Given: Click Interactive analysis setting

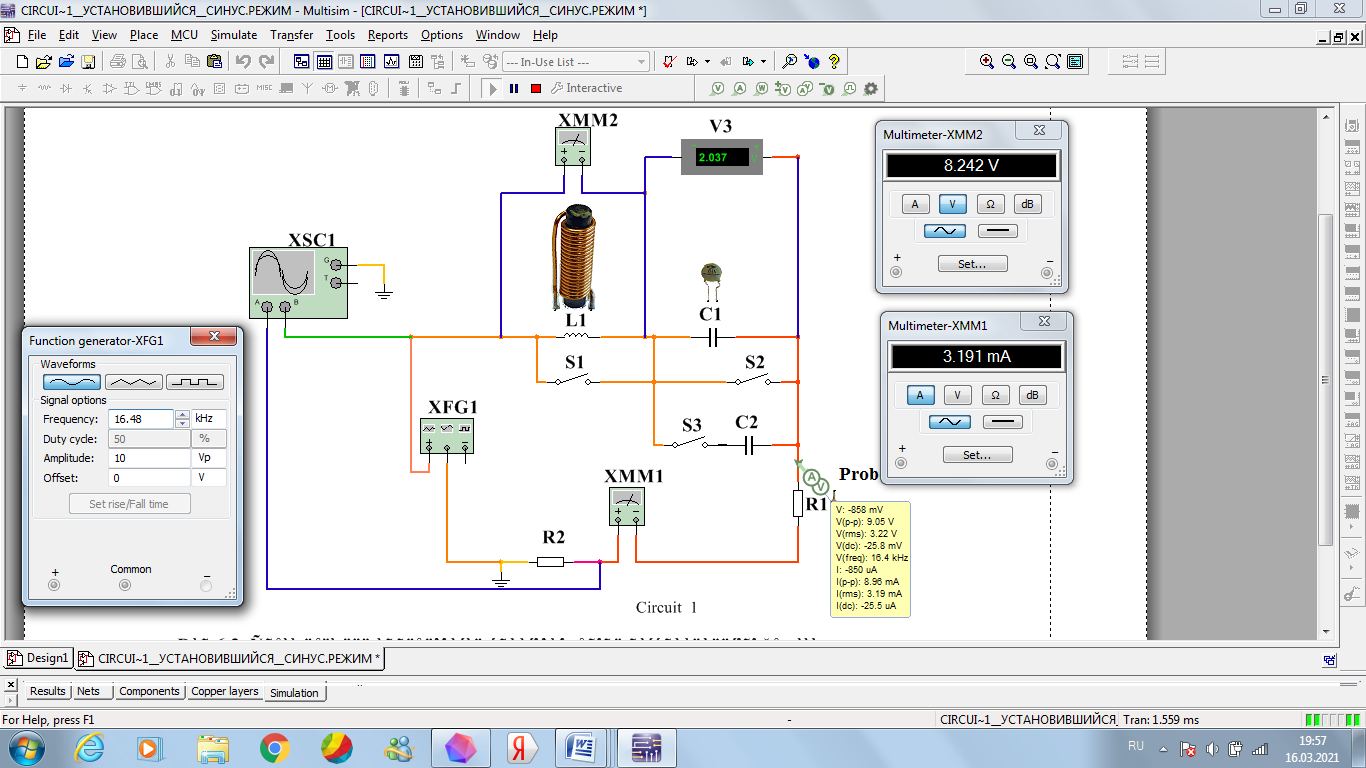Looking at the screenshot, I should point(585,88).
